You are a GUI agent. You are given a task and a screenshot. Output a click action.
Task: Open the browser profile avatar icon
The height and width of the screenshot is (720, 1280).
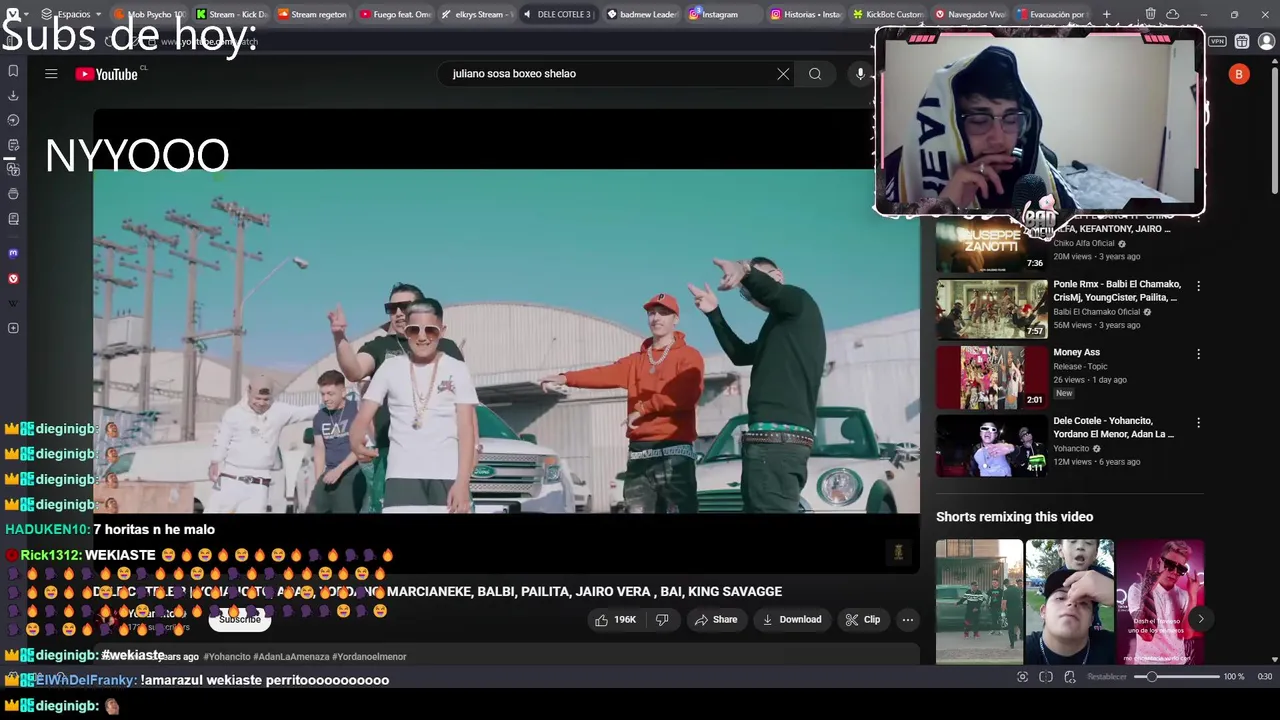coord(1266,42)
